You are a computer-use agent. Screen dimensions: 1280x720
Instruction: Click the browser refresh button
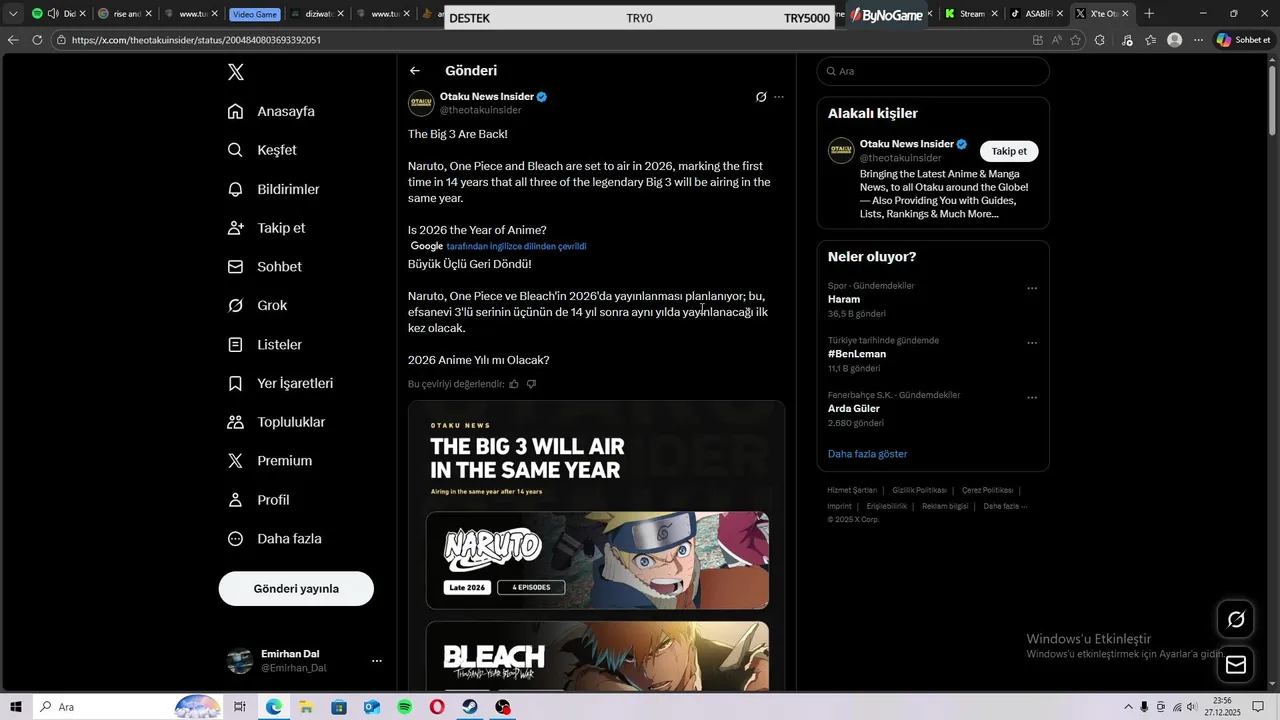coord(37,40)
